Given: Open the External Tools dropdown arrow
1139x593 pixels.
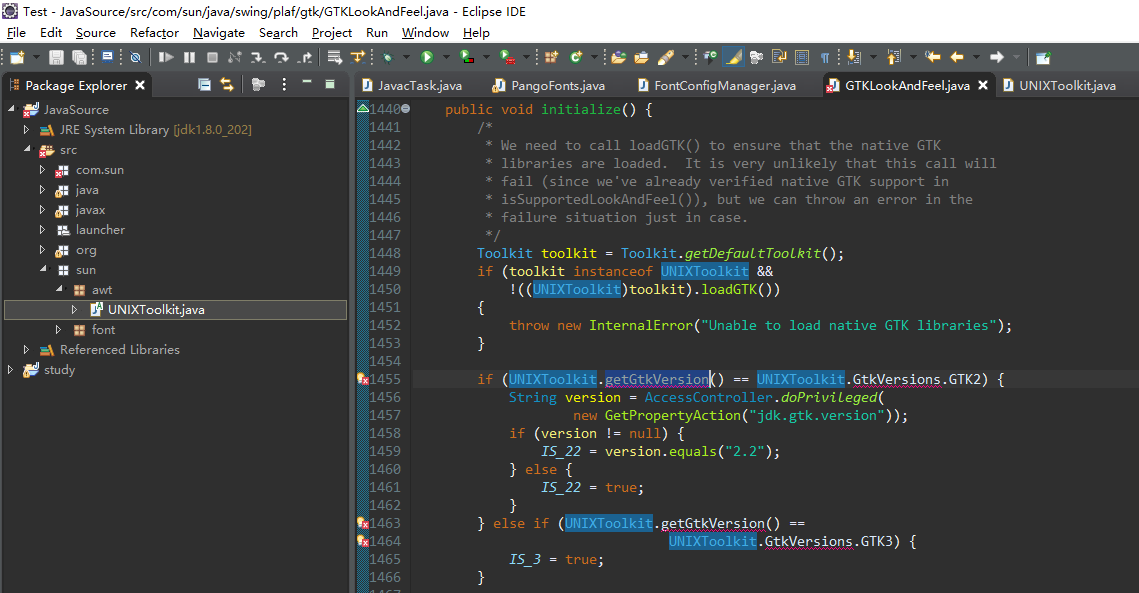Looking at the screenshot, I should 527,57.
